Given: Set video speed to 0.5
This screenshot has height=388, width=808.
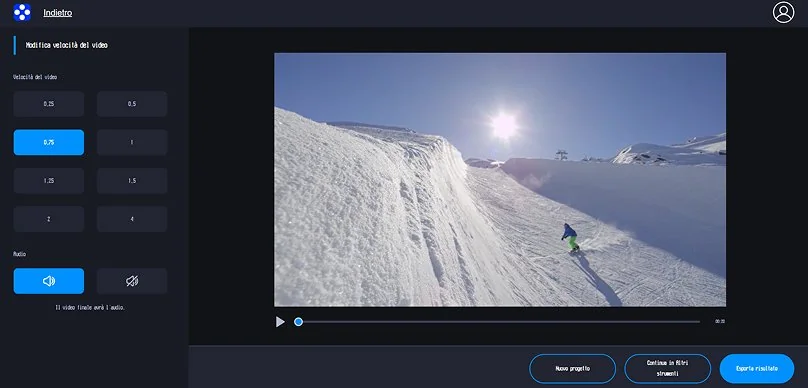Looking at the screenshot, I should 132,104.
